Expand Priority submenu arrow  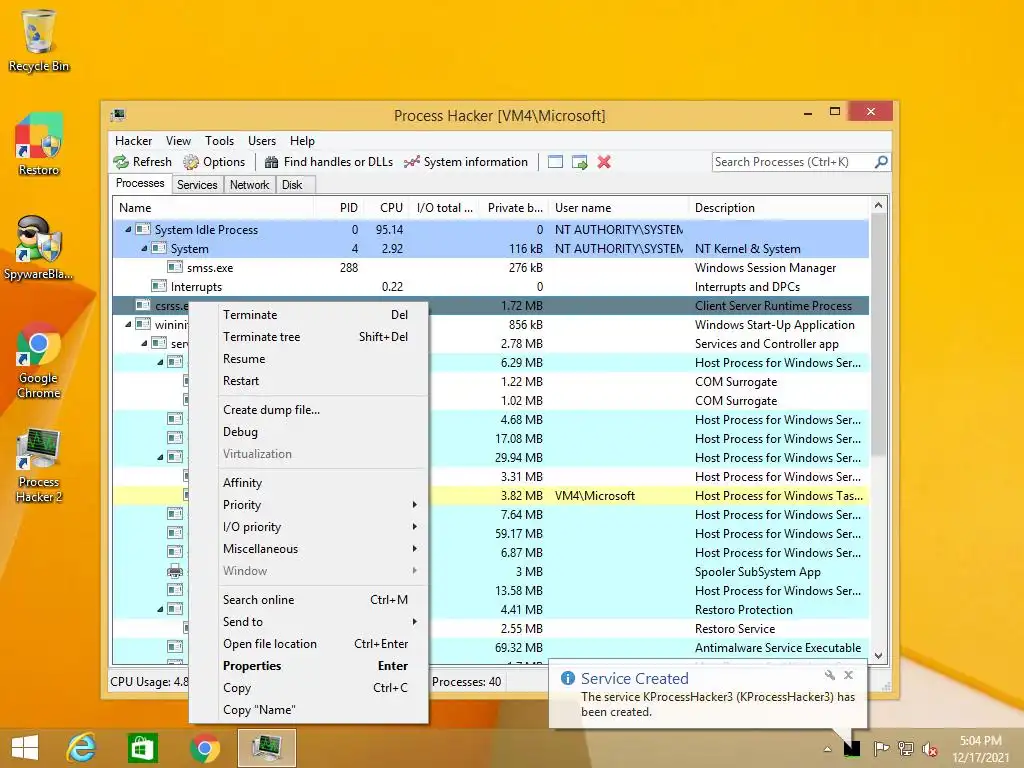[415, 505]
